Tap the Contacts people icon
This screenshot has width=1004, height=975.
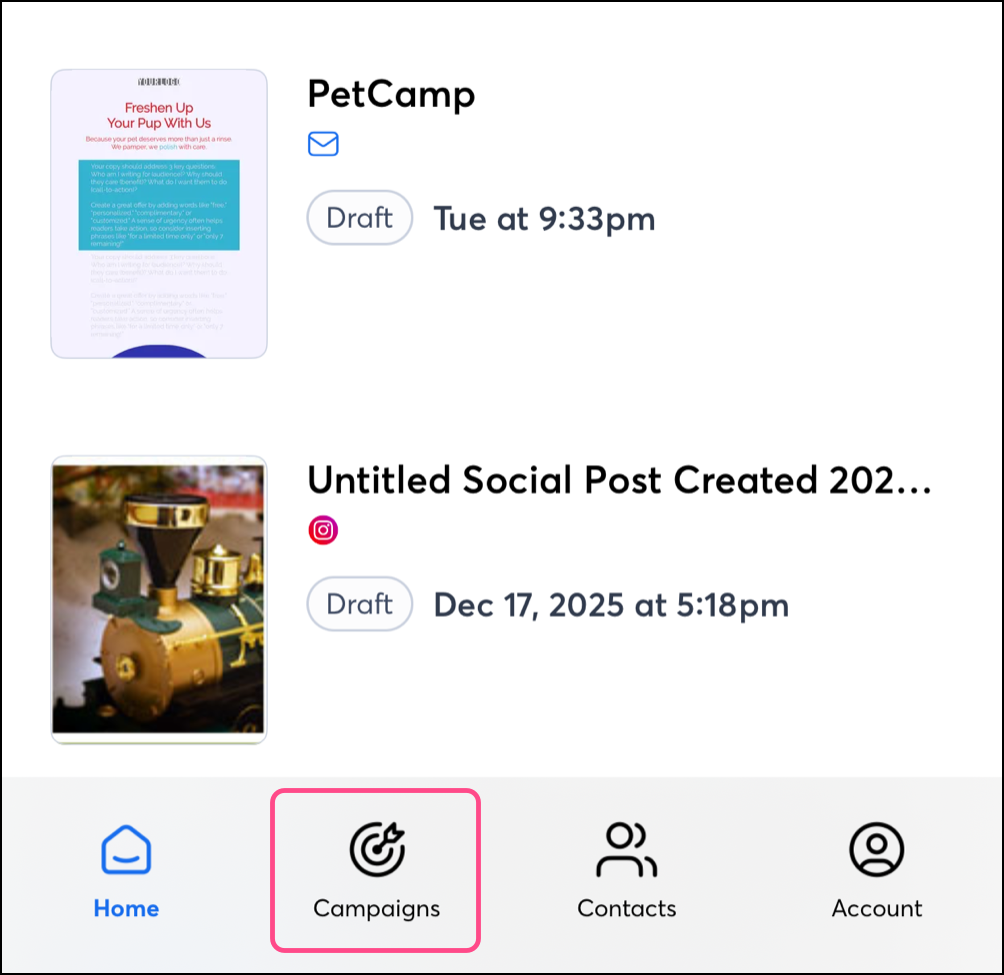point(626,849)
